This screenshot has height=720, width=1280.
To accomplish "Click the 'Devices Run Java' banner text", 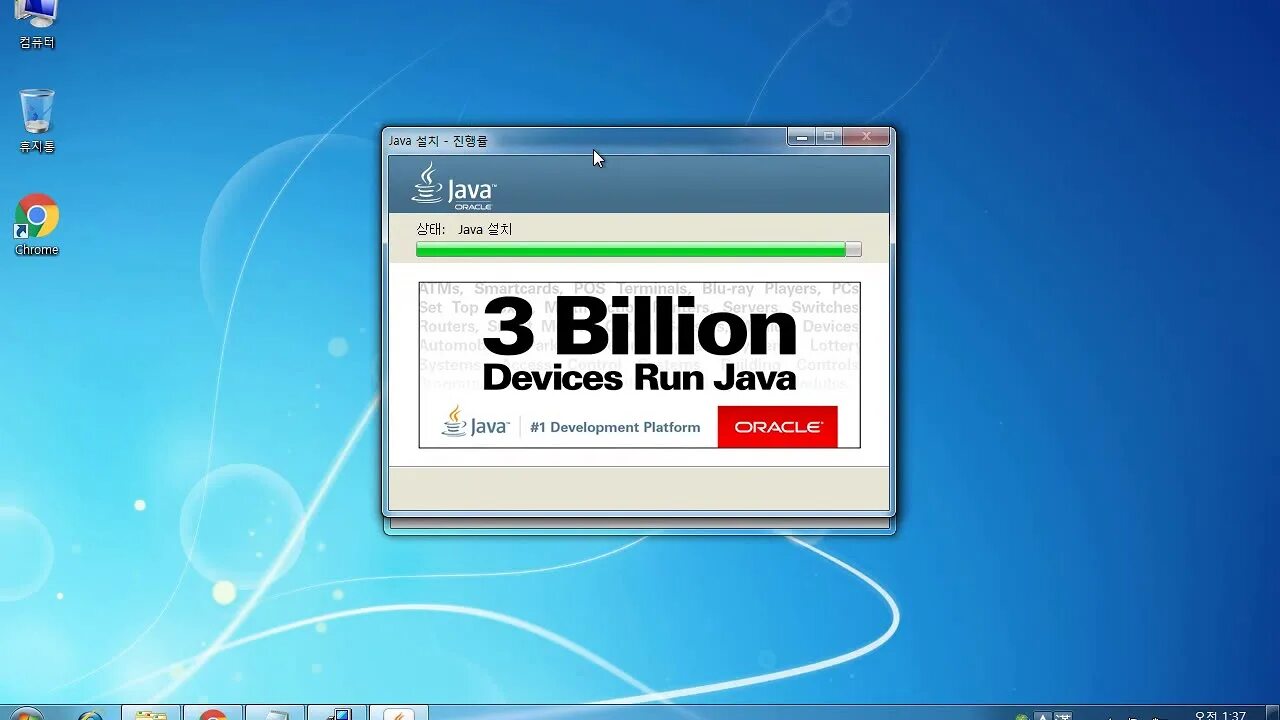I will point(639,377).
